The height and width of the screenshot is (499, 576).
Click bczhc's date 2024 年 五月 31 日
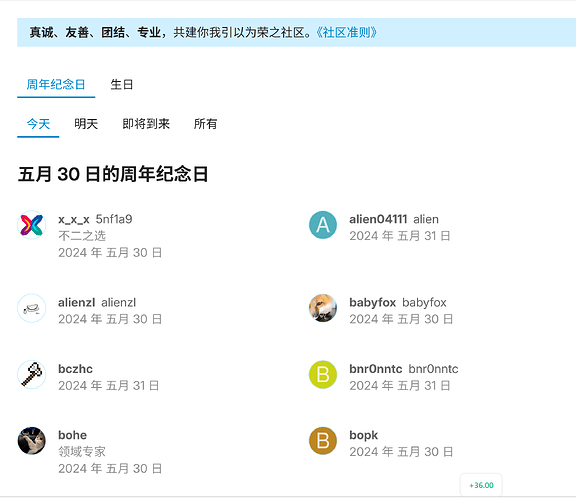pos(108,385)
